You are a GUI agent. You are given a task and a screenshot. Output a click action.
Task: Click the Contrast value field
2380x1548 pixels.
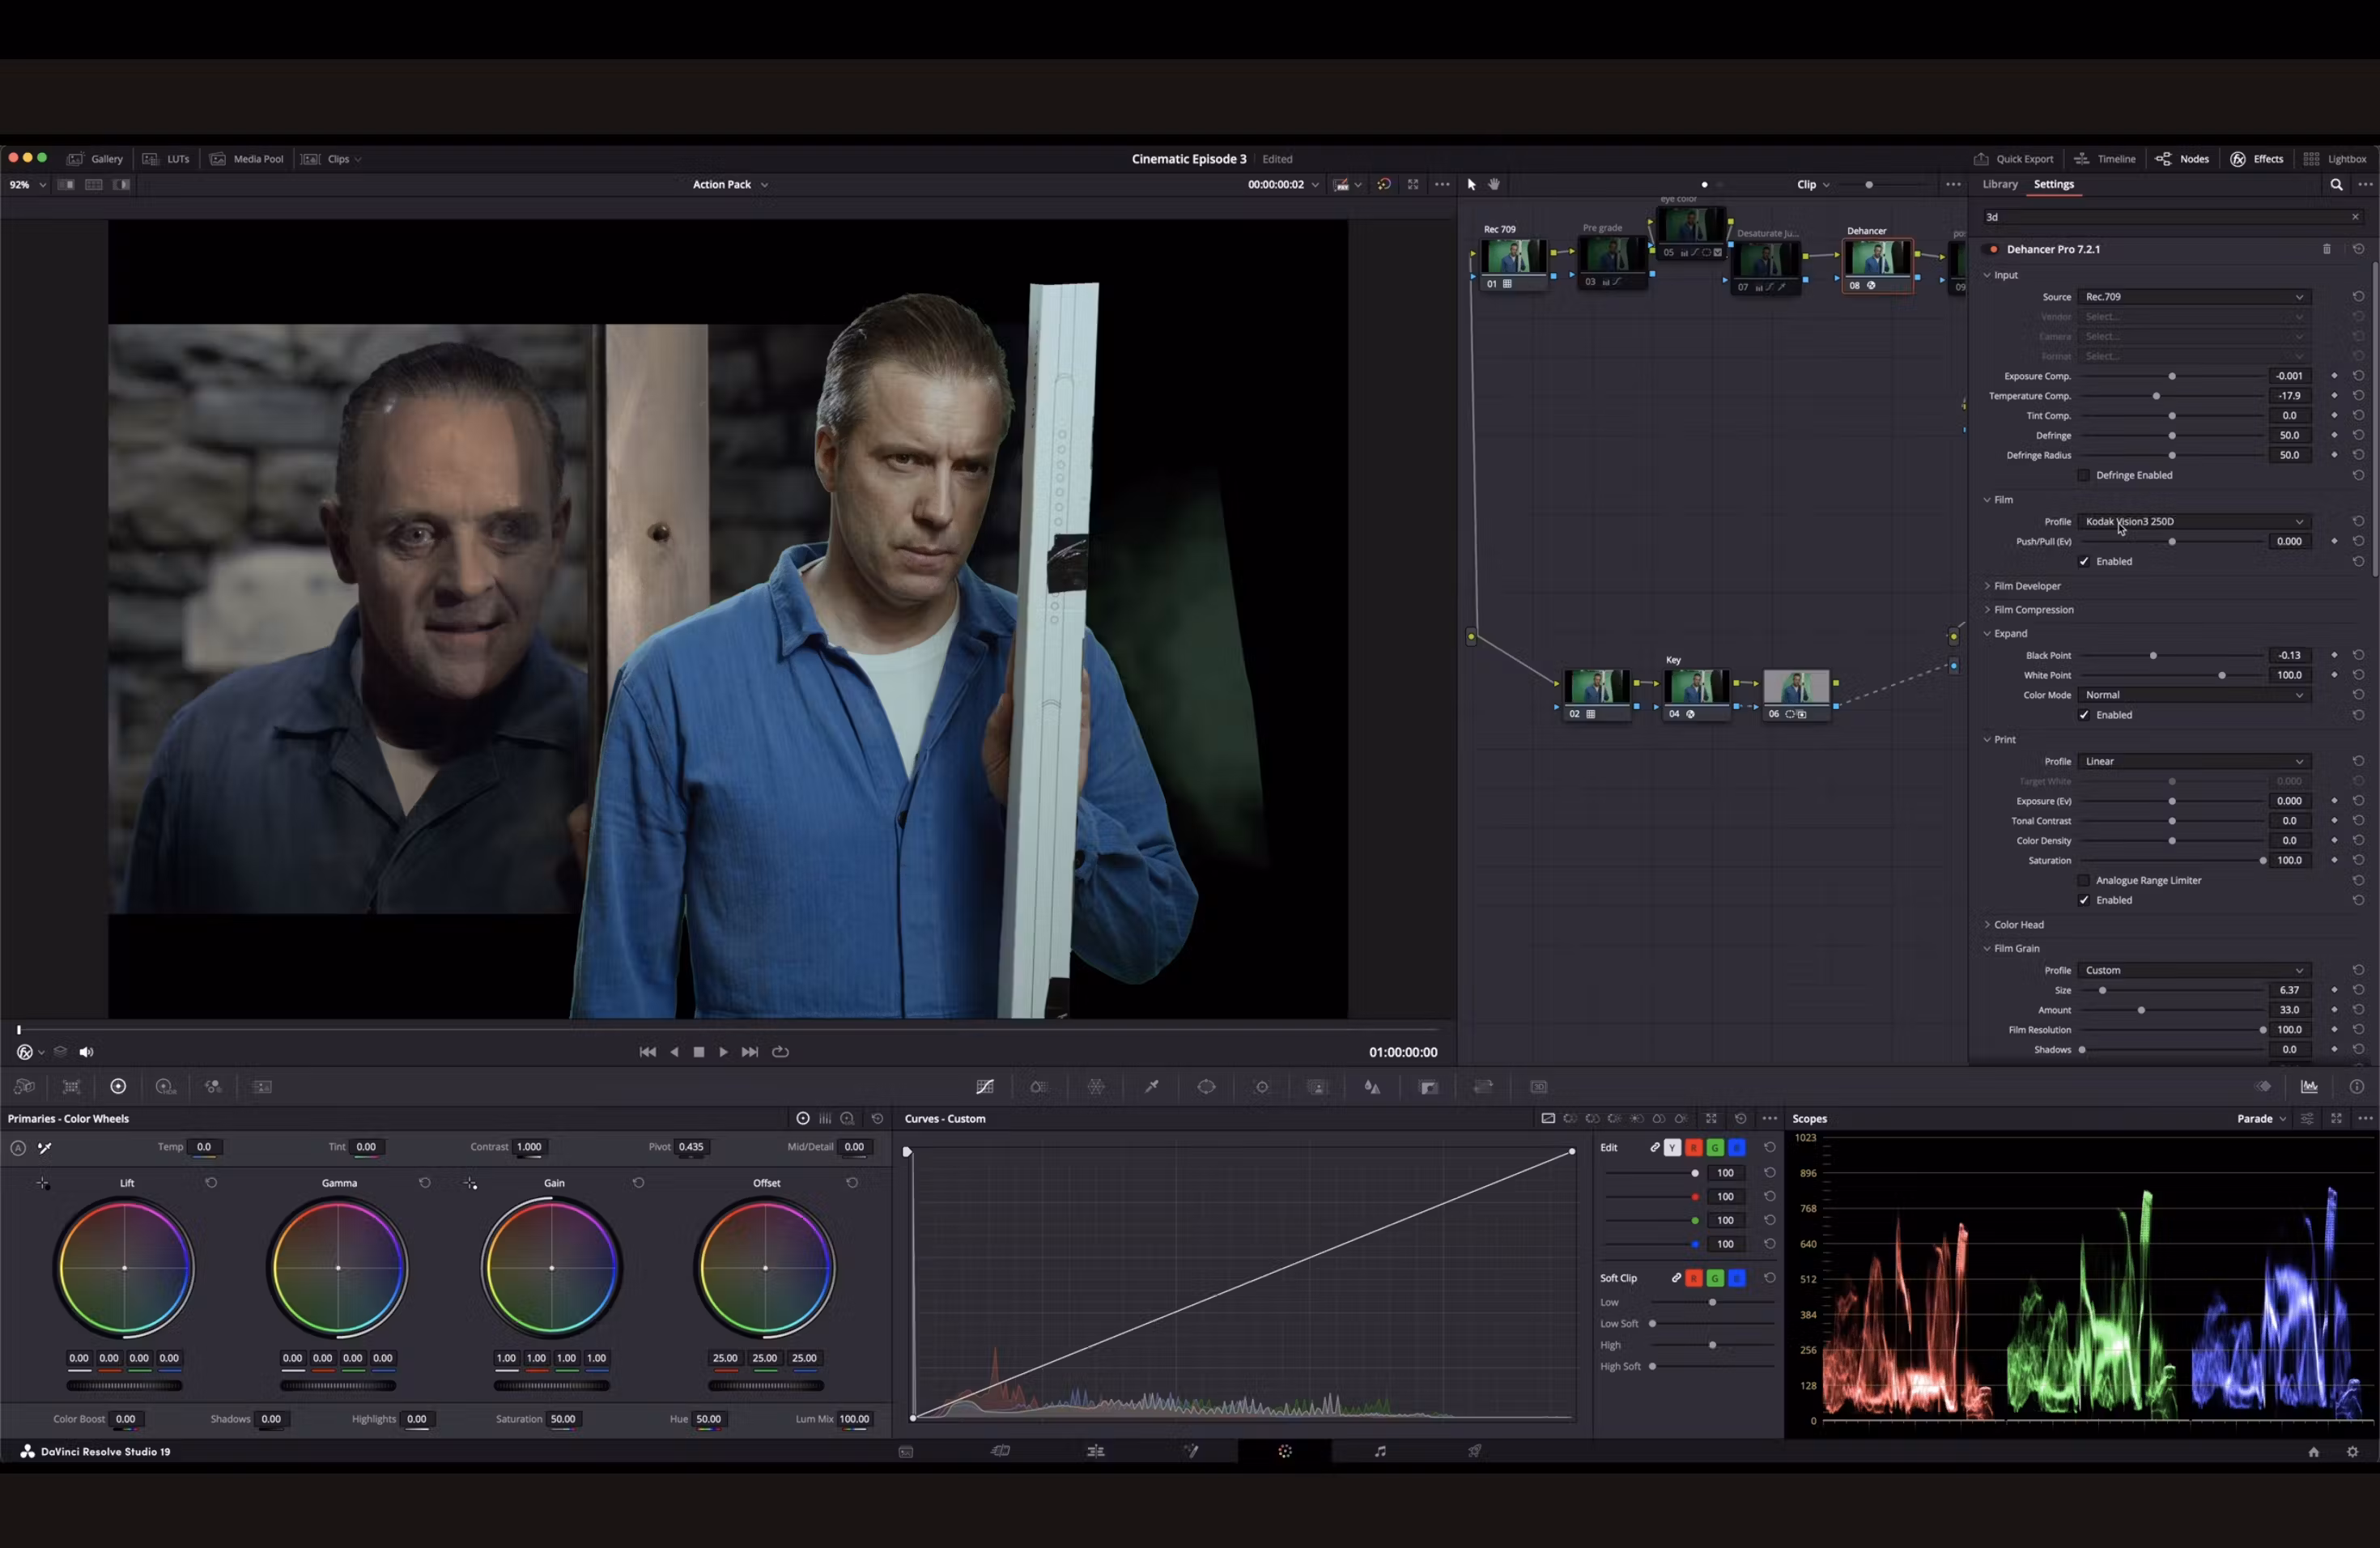[529, 1147]
